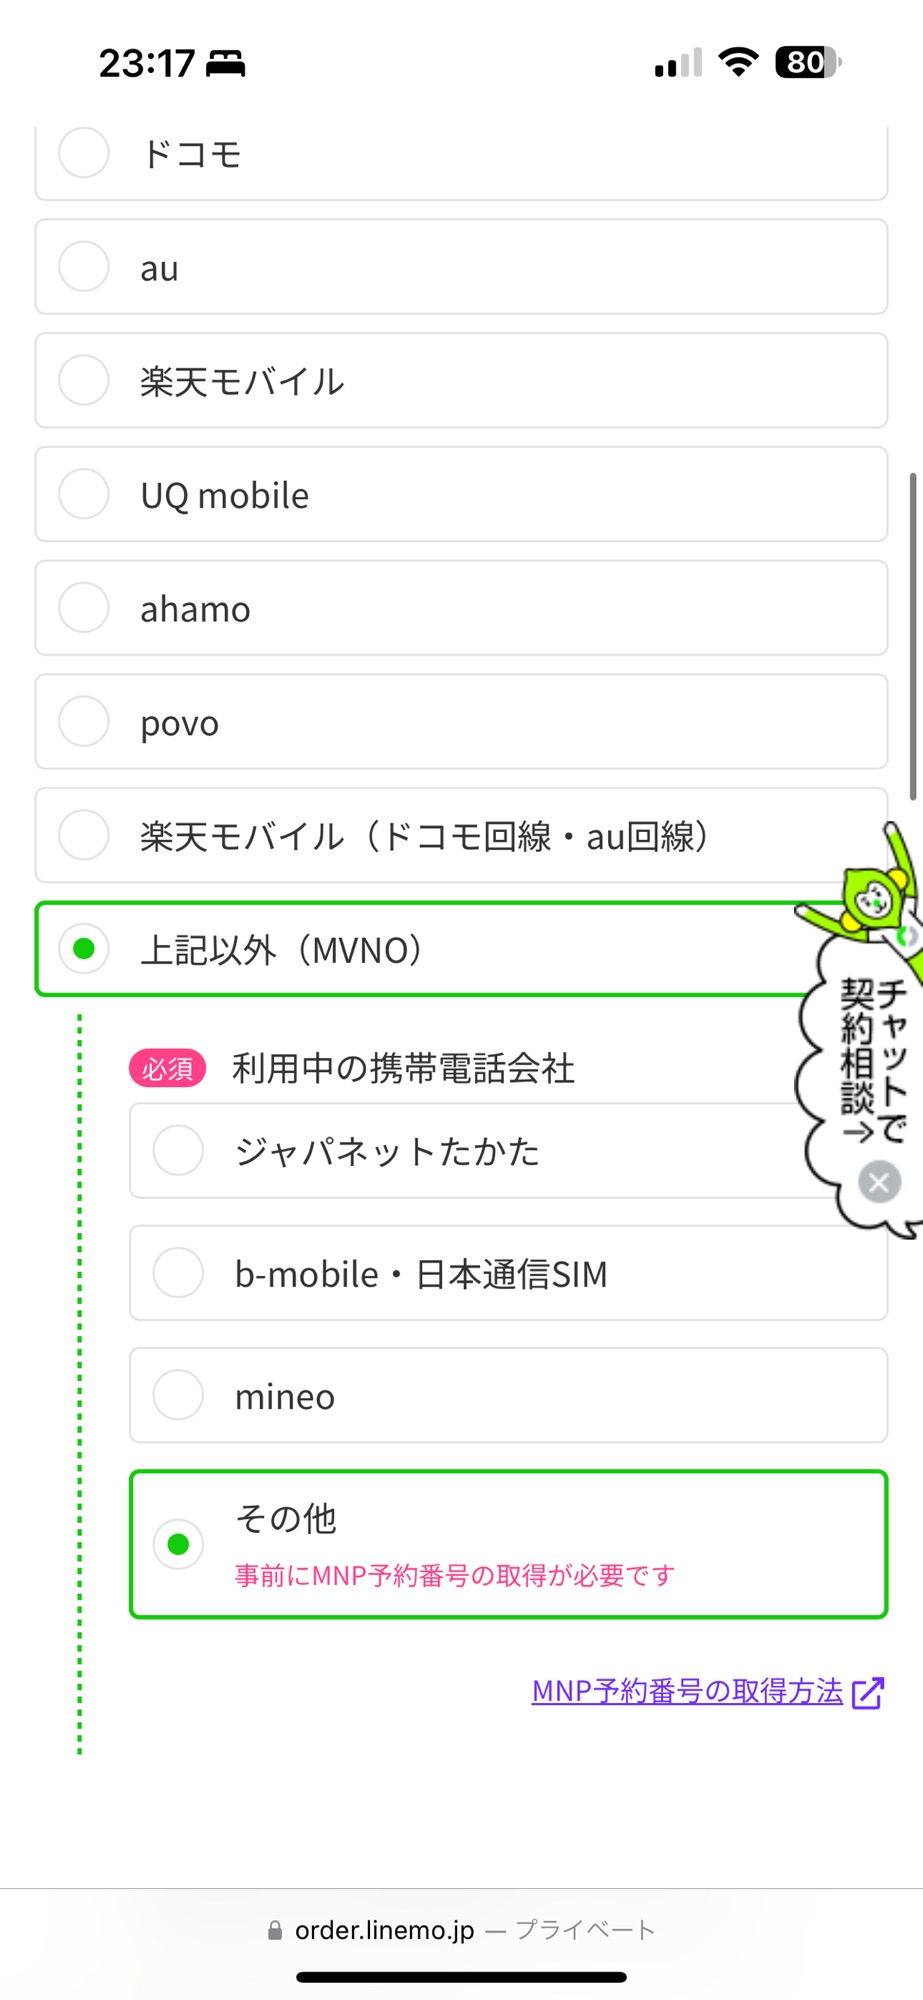Select the ahamo radio button
Screen dimensions: 923x2000
pos(84,608)
